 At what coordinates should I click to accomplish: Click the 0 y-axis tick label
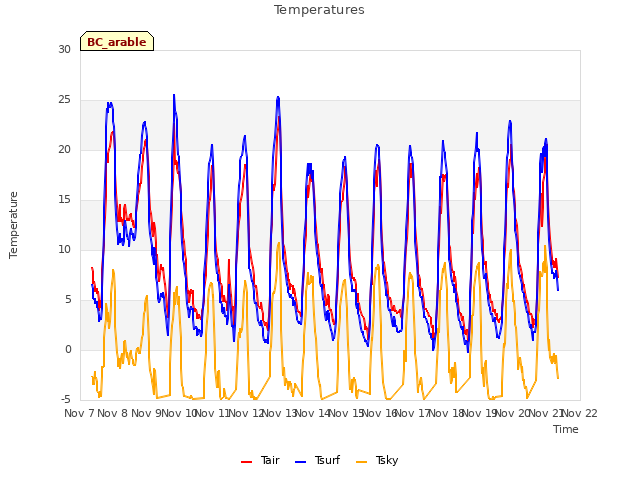point(68,349)
